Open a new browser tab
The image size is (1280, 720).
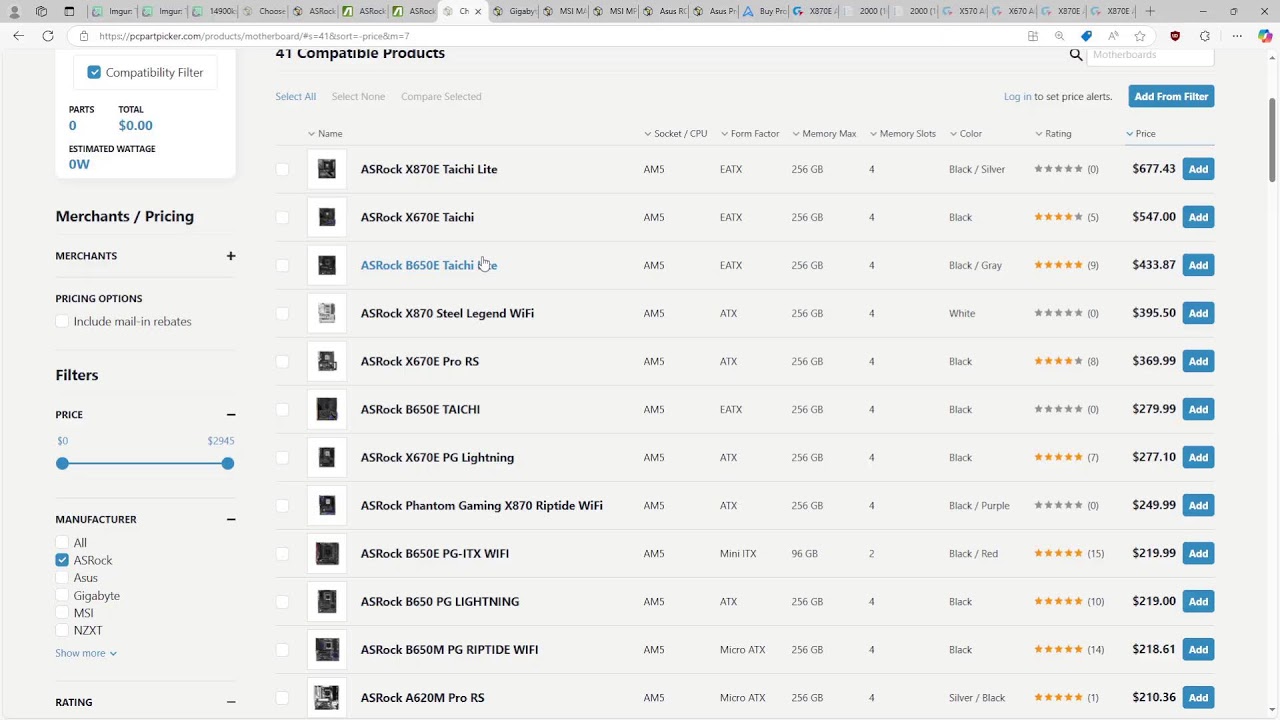pos(1150,11)
